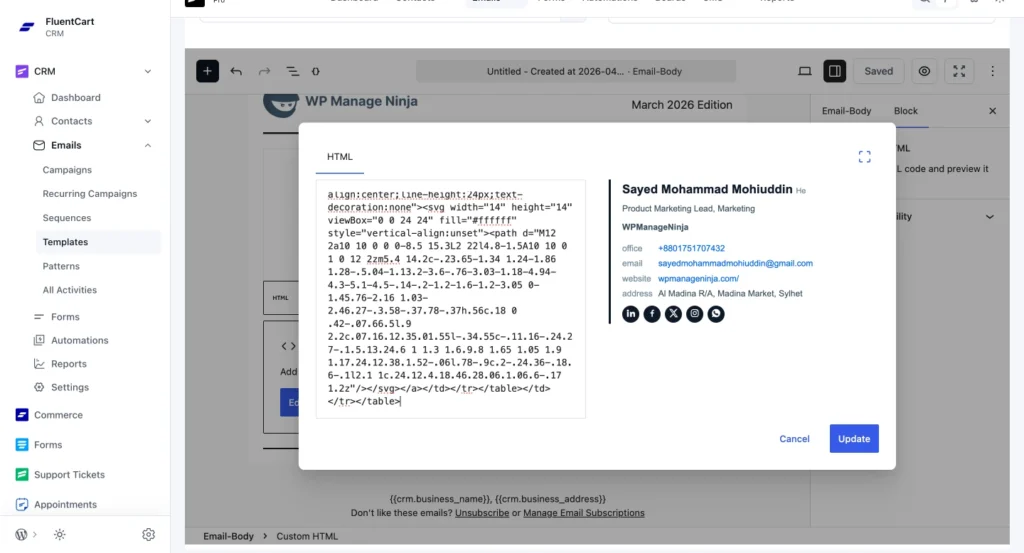Screen dimensions: 1024x553
Task: Open the CRM Forms item with lines icon
Action: [x=65, y=317]
